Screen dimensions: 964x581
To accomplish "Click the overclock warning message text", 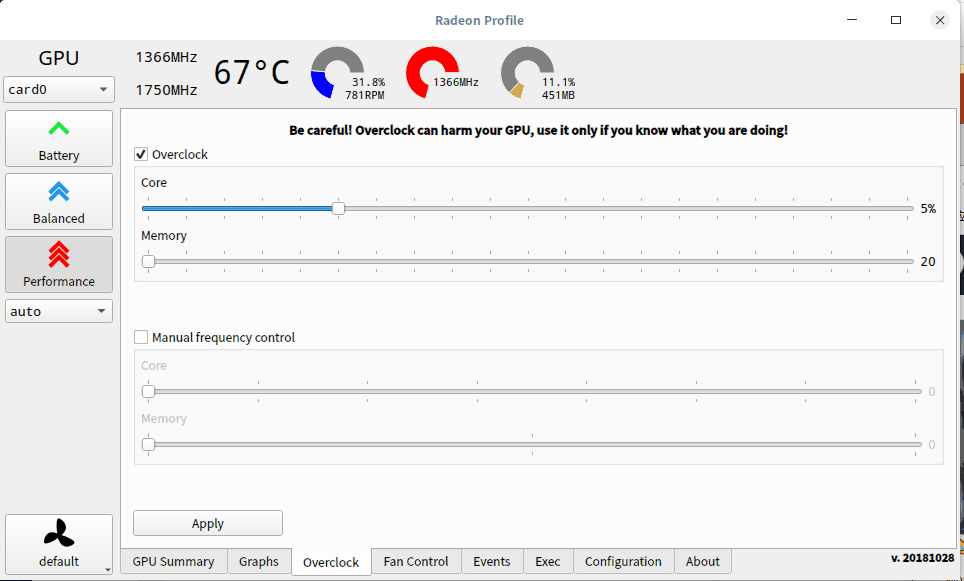I will [539, 130].
